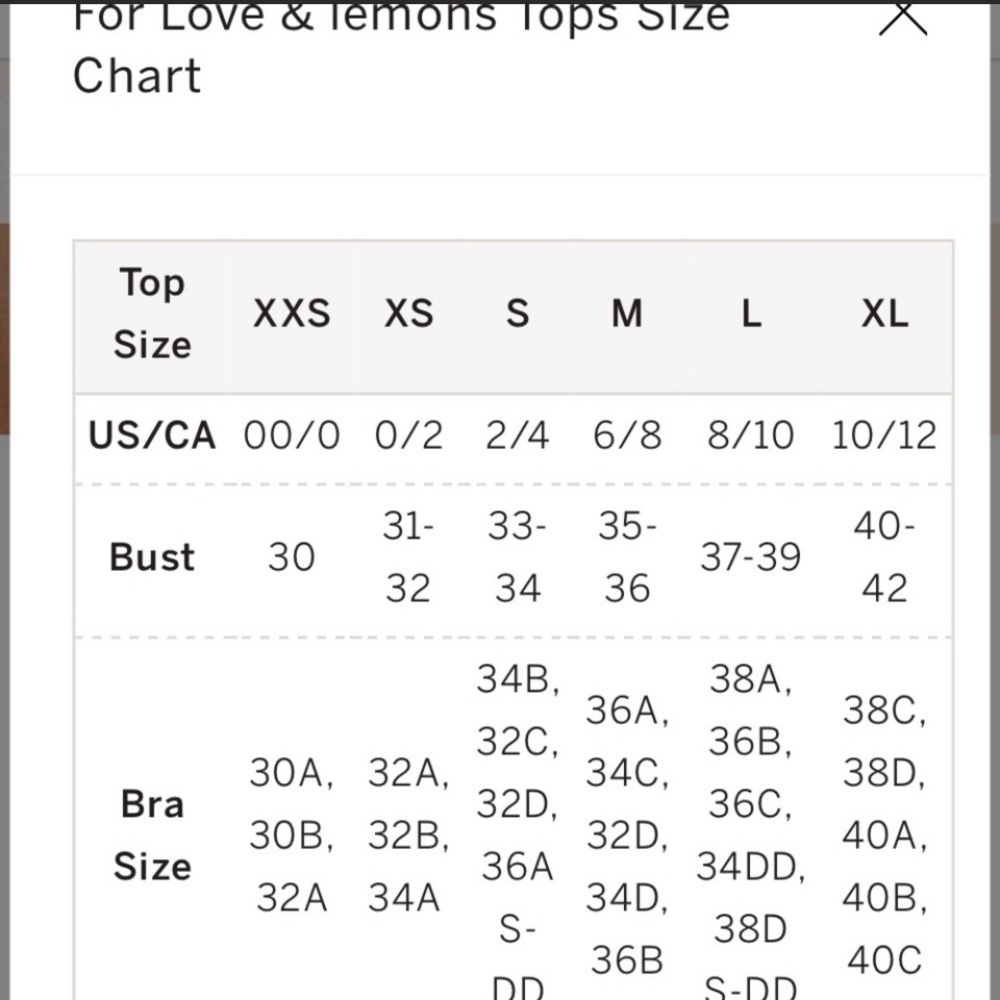Select the Bra Size row label

tap(152, 834)
